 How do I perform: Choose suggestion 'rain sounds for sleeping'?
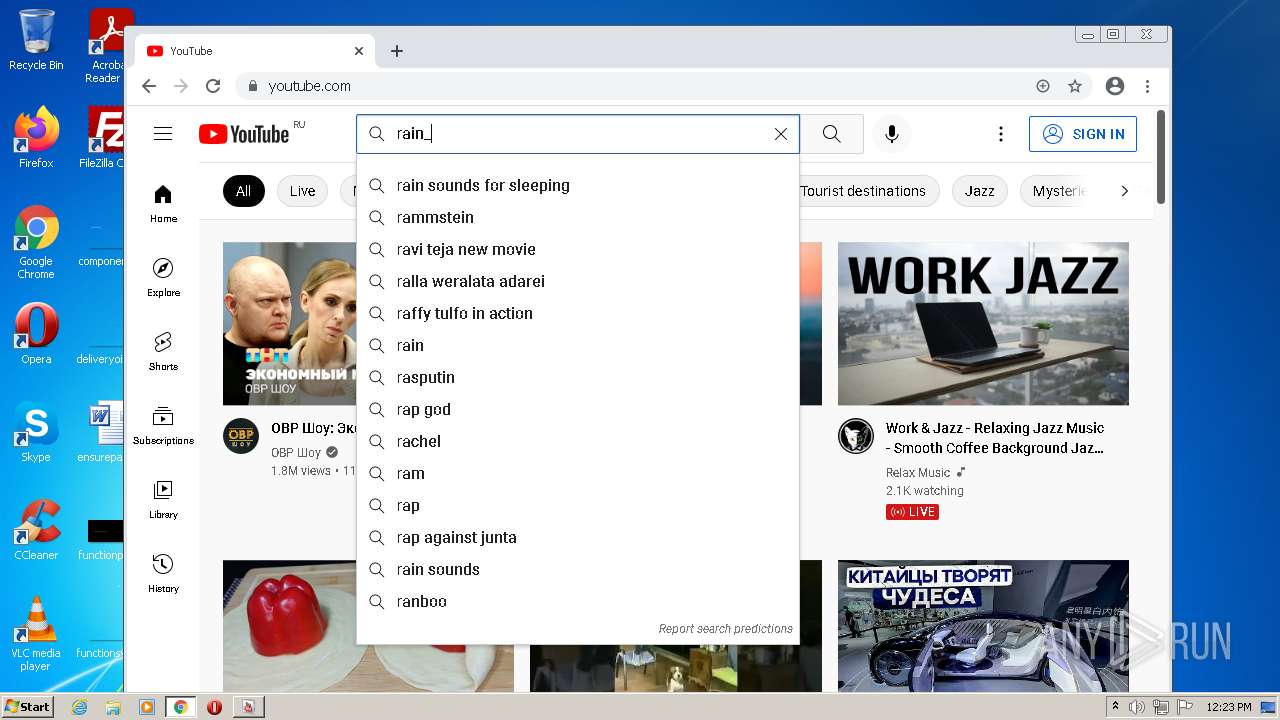pos(578,185)
